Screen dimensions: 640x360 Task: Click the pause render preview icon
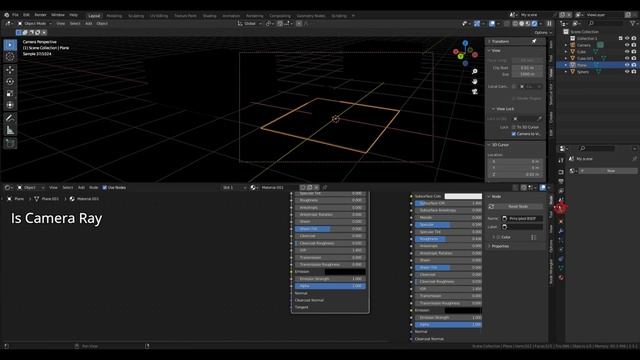[549, 24]
